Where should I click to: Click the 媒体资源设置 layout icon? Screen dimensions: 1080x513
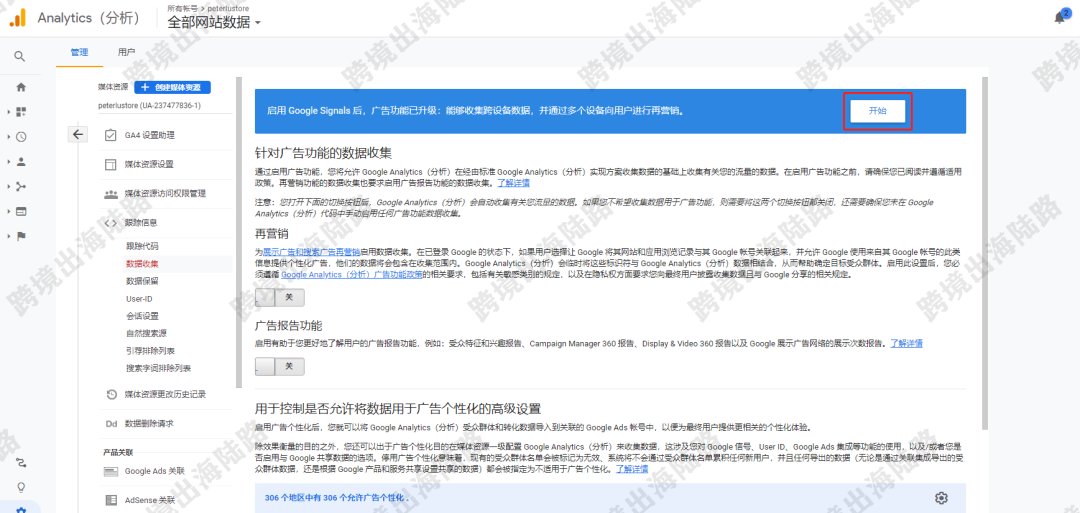tap(110, 164)
